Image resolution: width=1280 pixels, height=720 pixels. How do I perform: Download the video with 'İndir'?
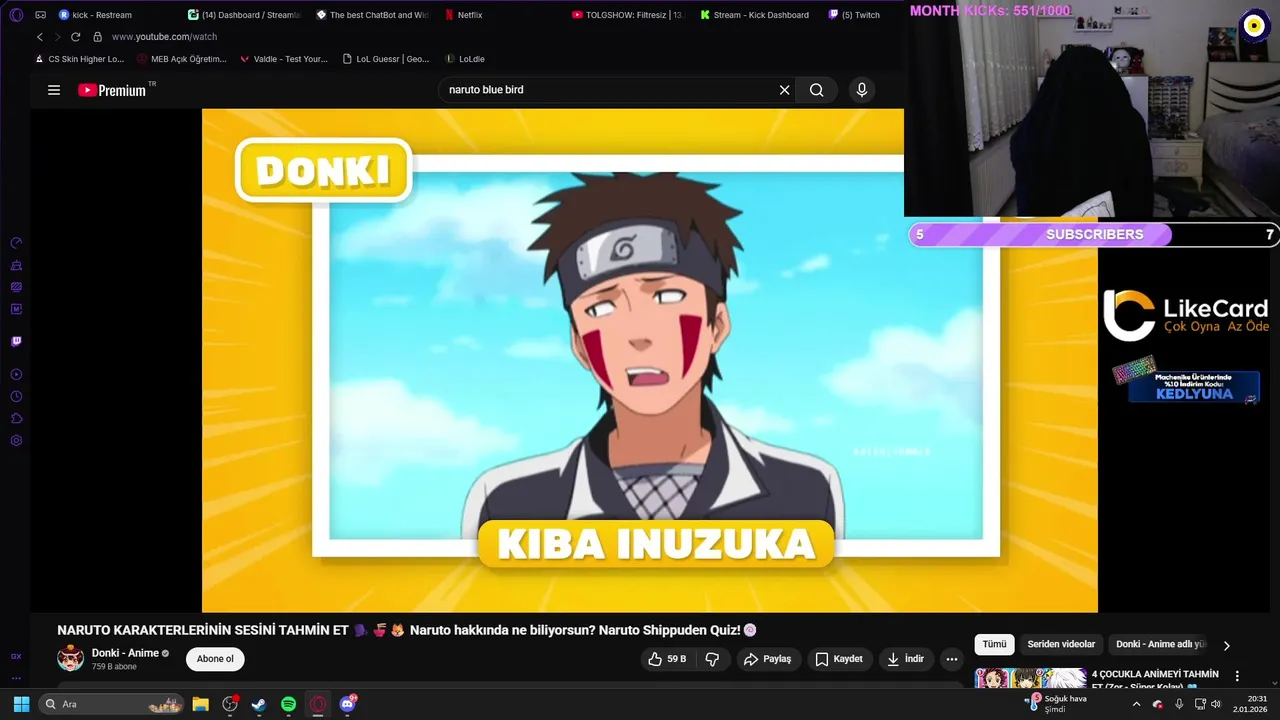pyautogui.click(x=906, y=659)
